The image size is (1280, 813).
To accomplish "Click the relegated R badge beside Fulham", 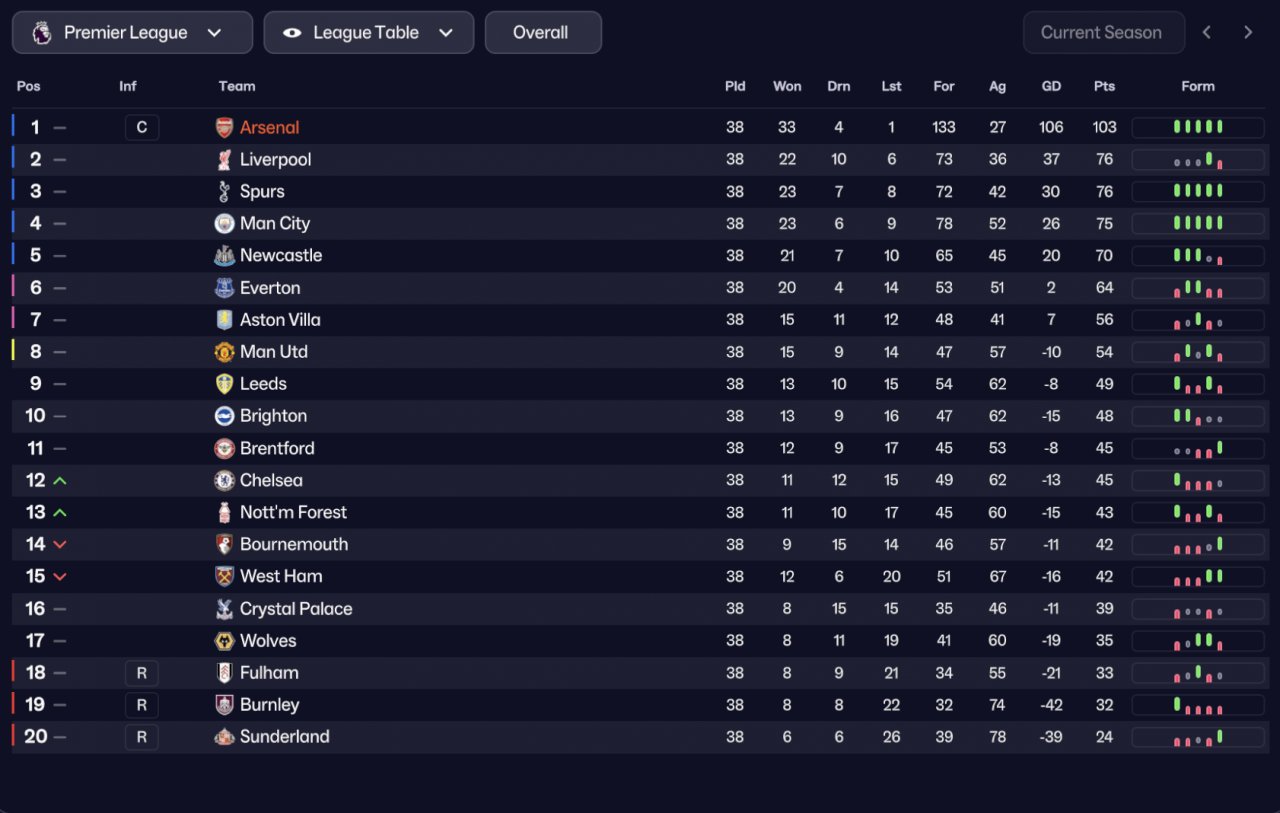I will coord(142,673).
